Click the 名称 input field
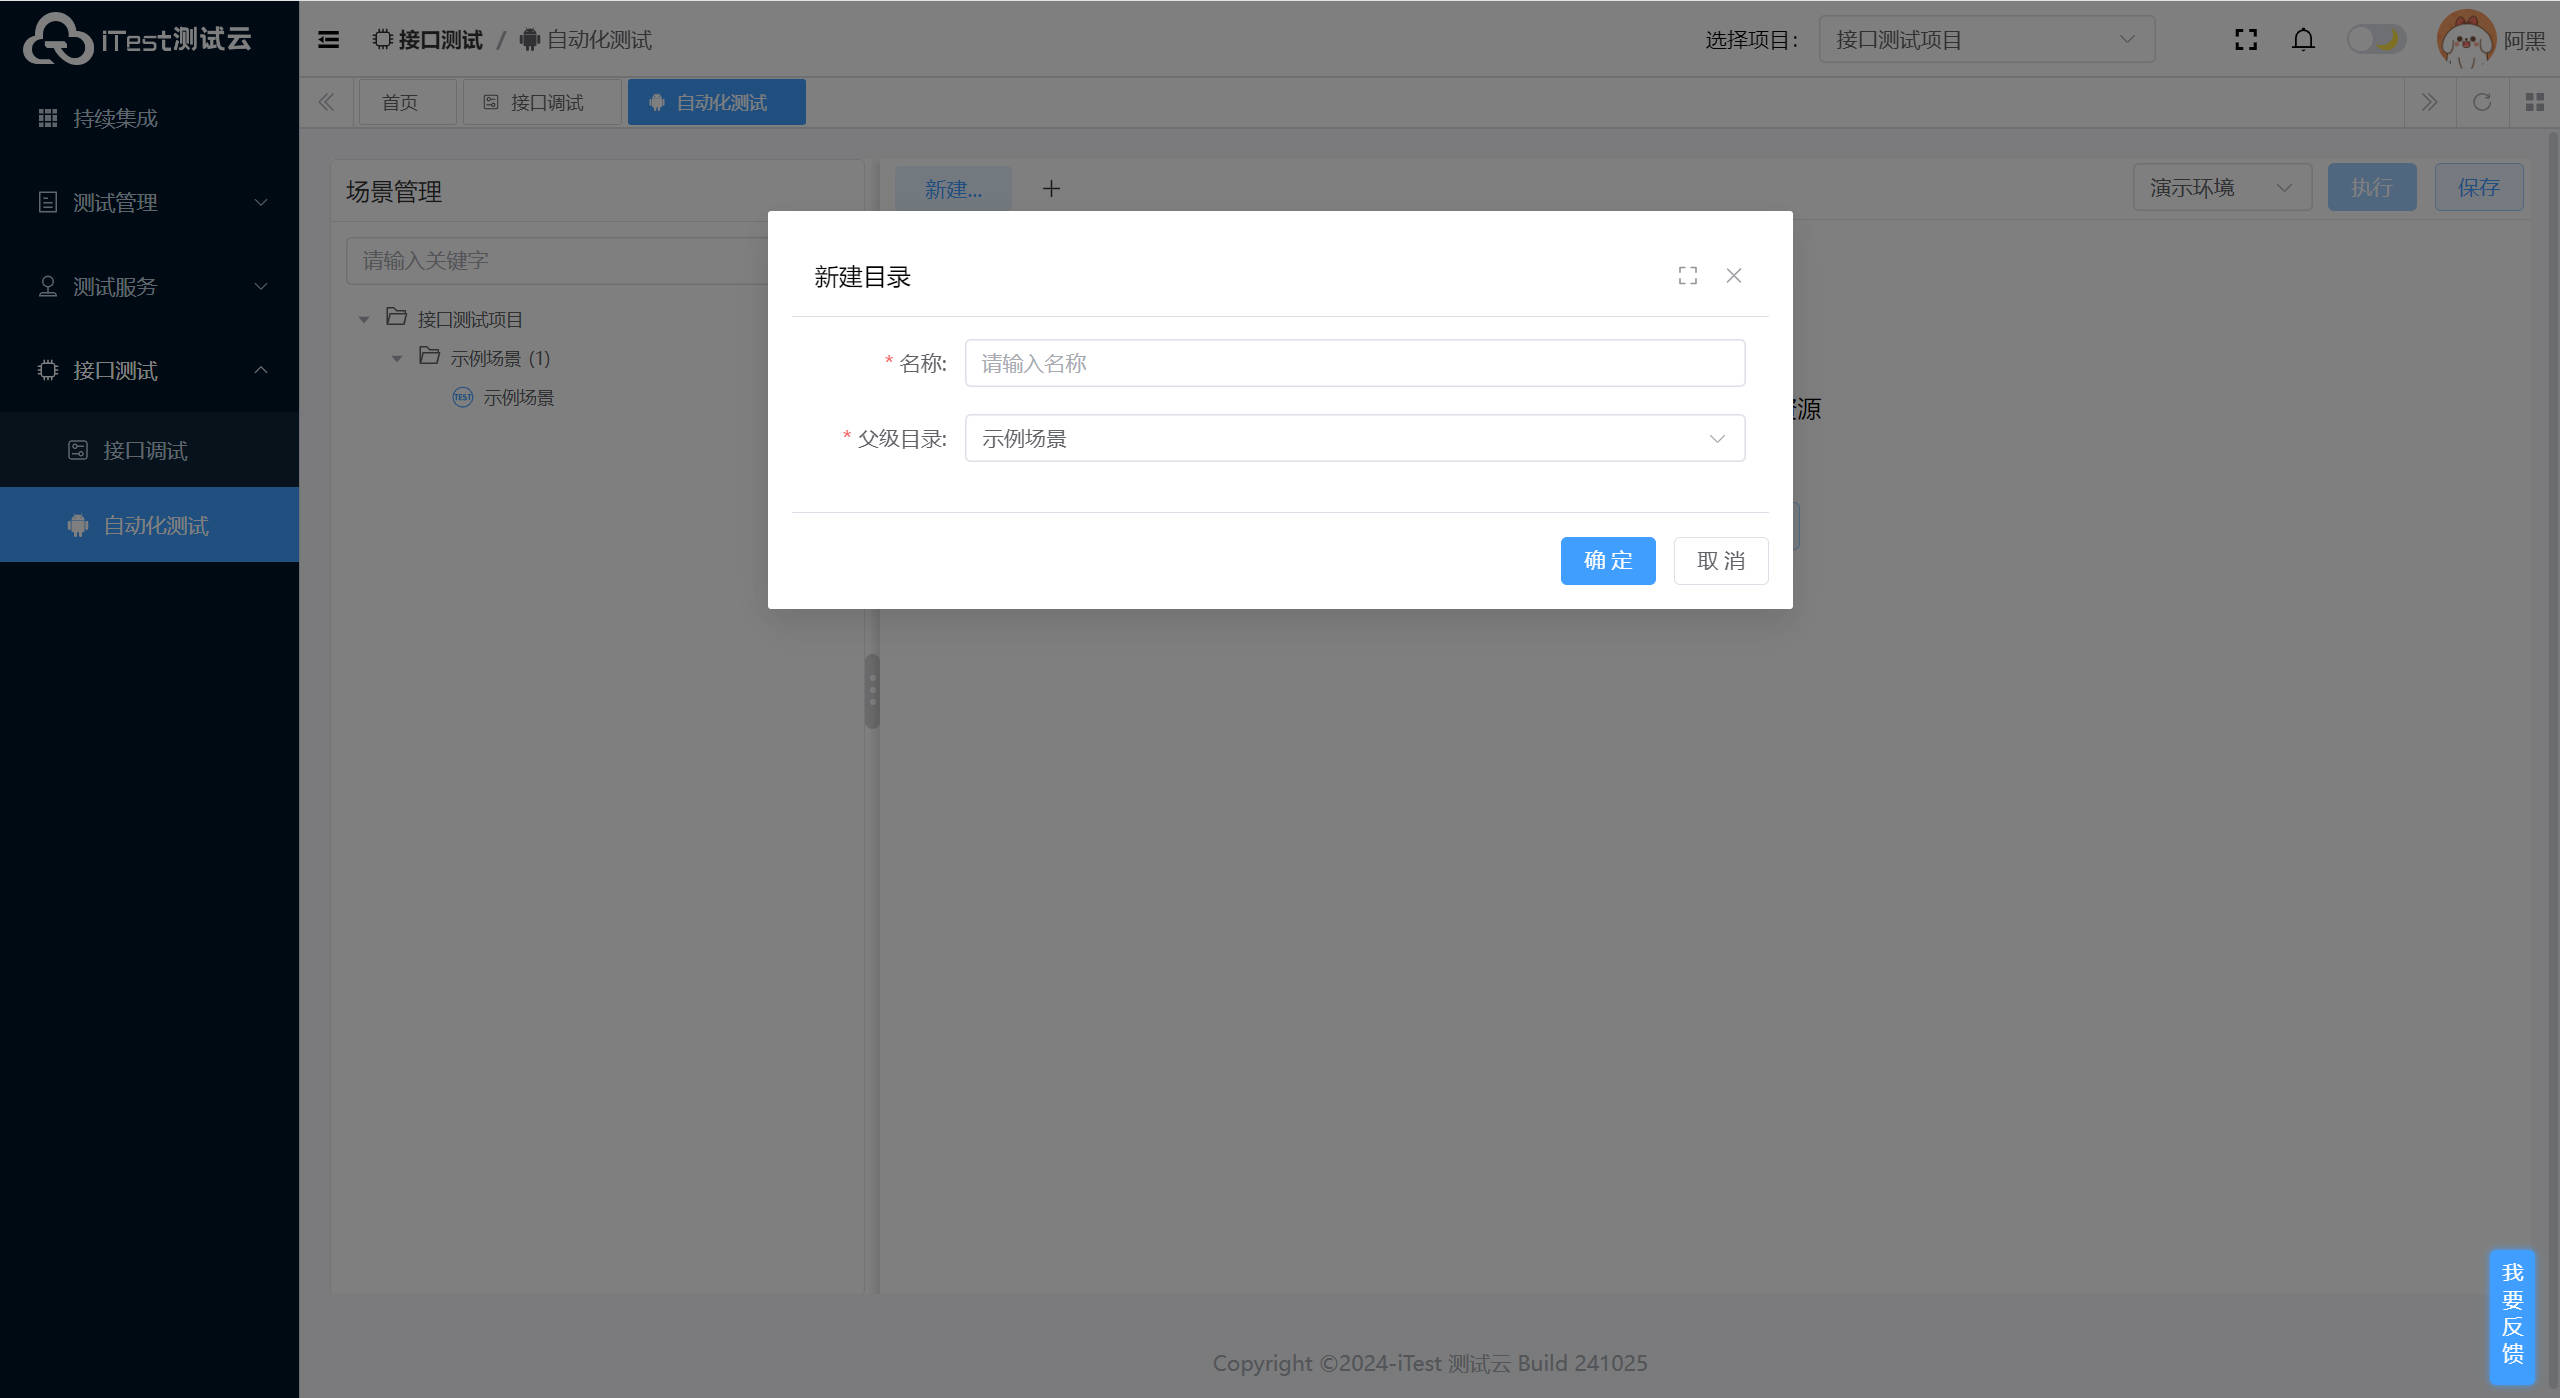This screenshot has height=1398, width=2560. pos(1354,364)
